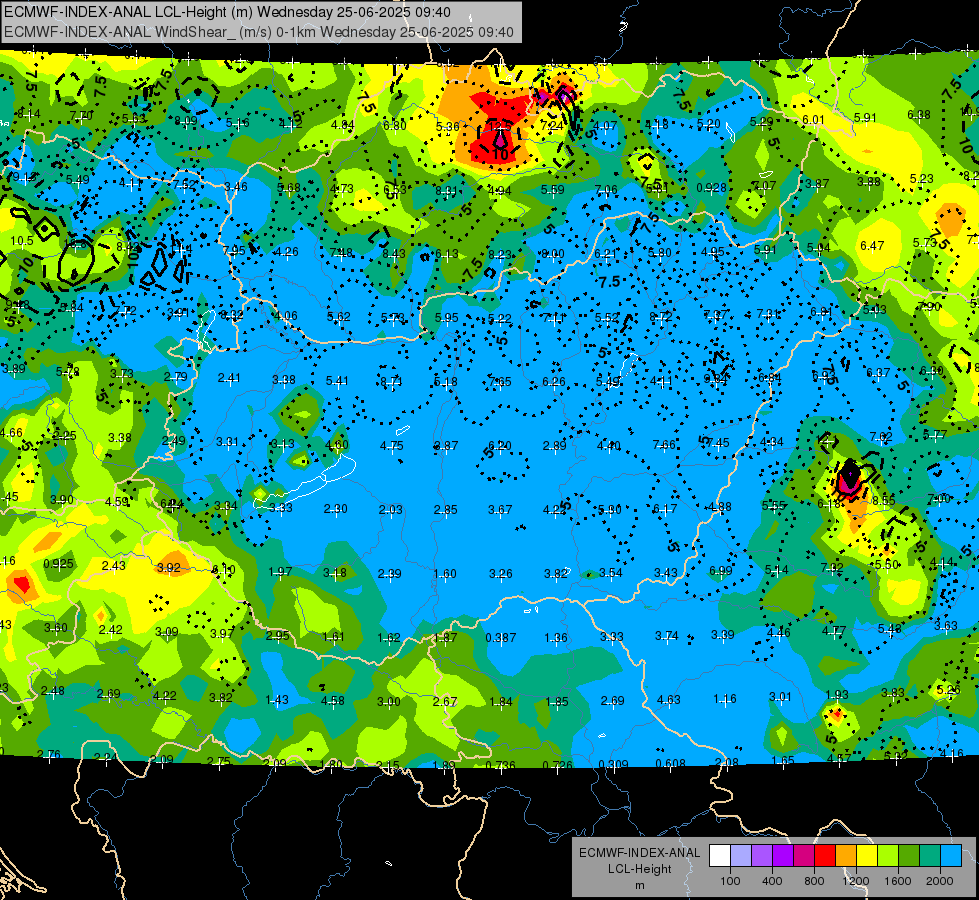
Task: Select the sky blue legend swatch
Action: 951,856
